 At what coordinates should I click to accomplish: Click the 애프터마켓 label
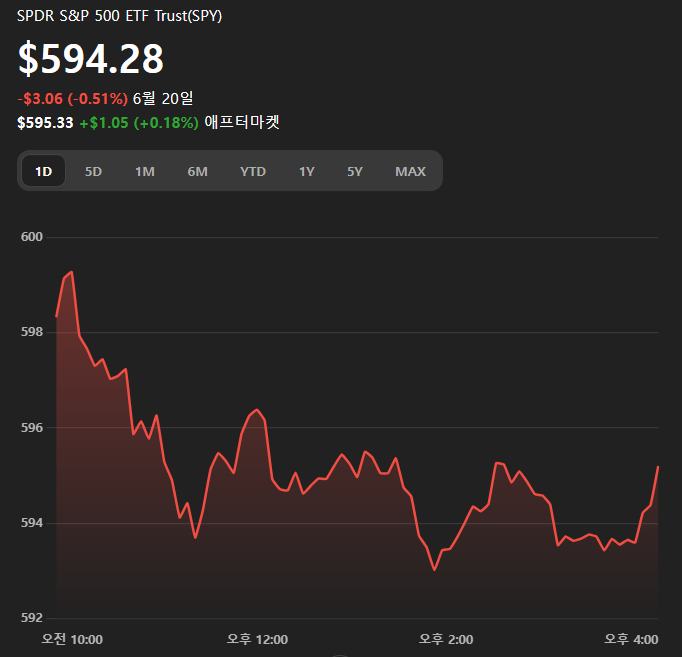coord(242,122)
